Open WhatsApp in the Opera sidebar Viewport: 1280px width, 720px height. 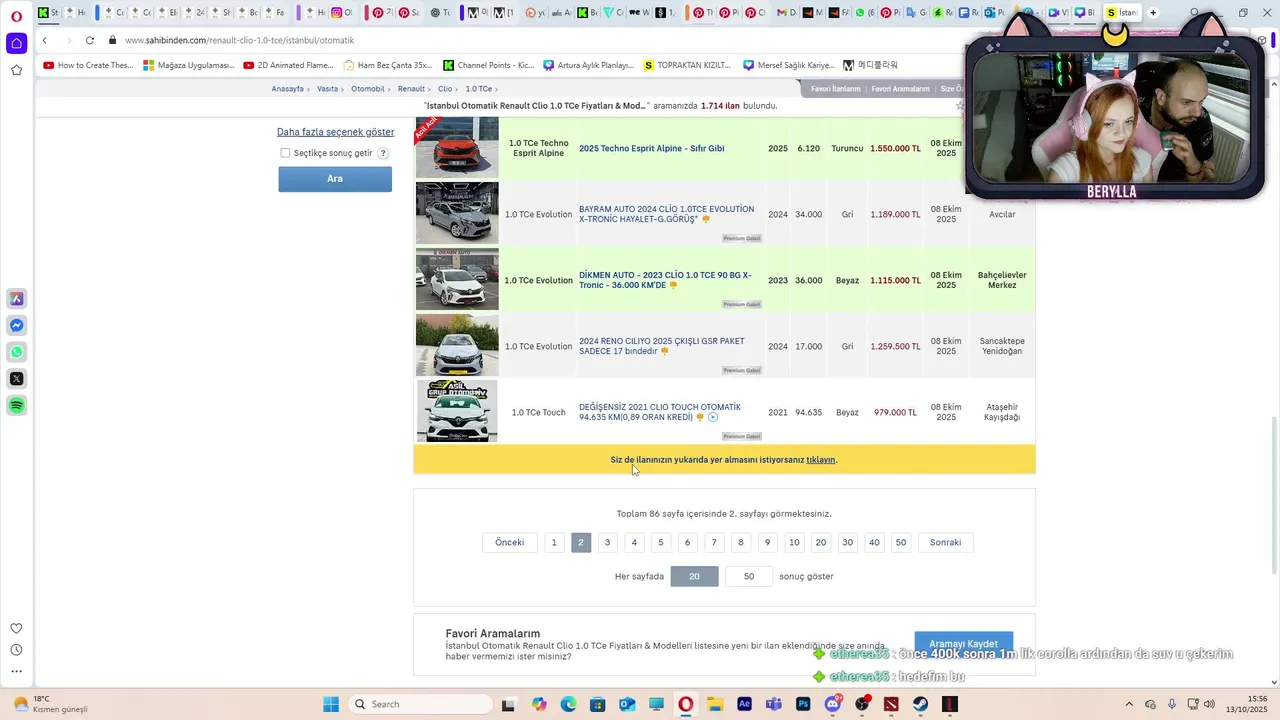[x=17, y=352]
